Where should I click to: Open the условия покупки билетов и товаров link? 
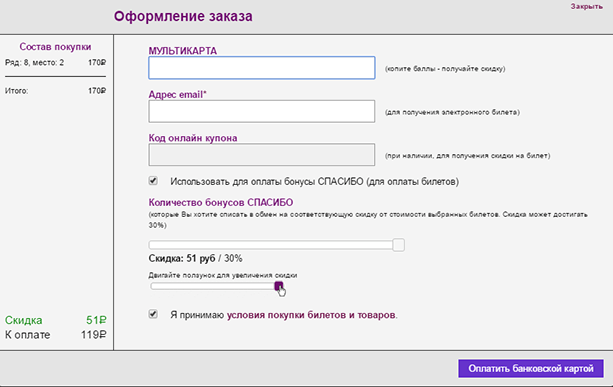(311, 315)
